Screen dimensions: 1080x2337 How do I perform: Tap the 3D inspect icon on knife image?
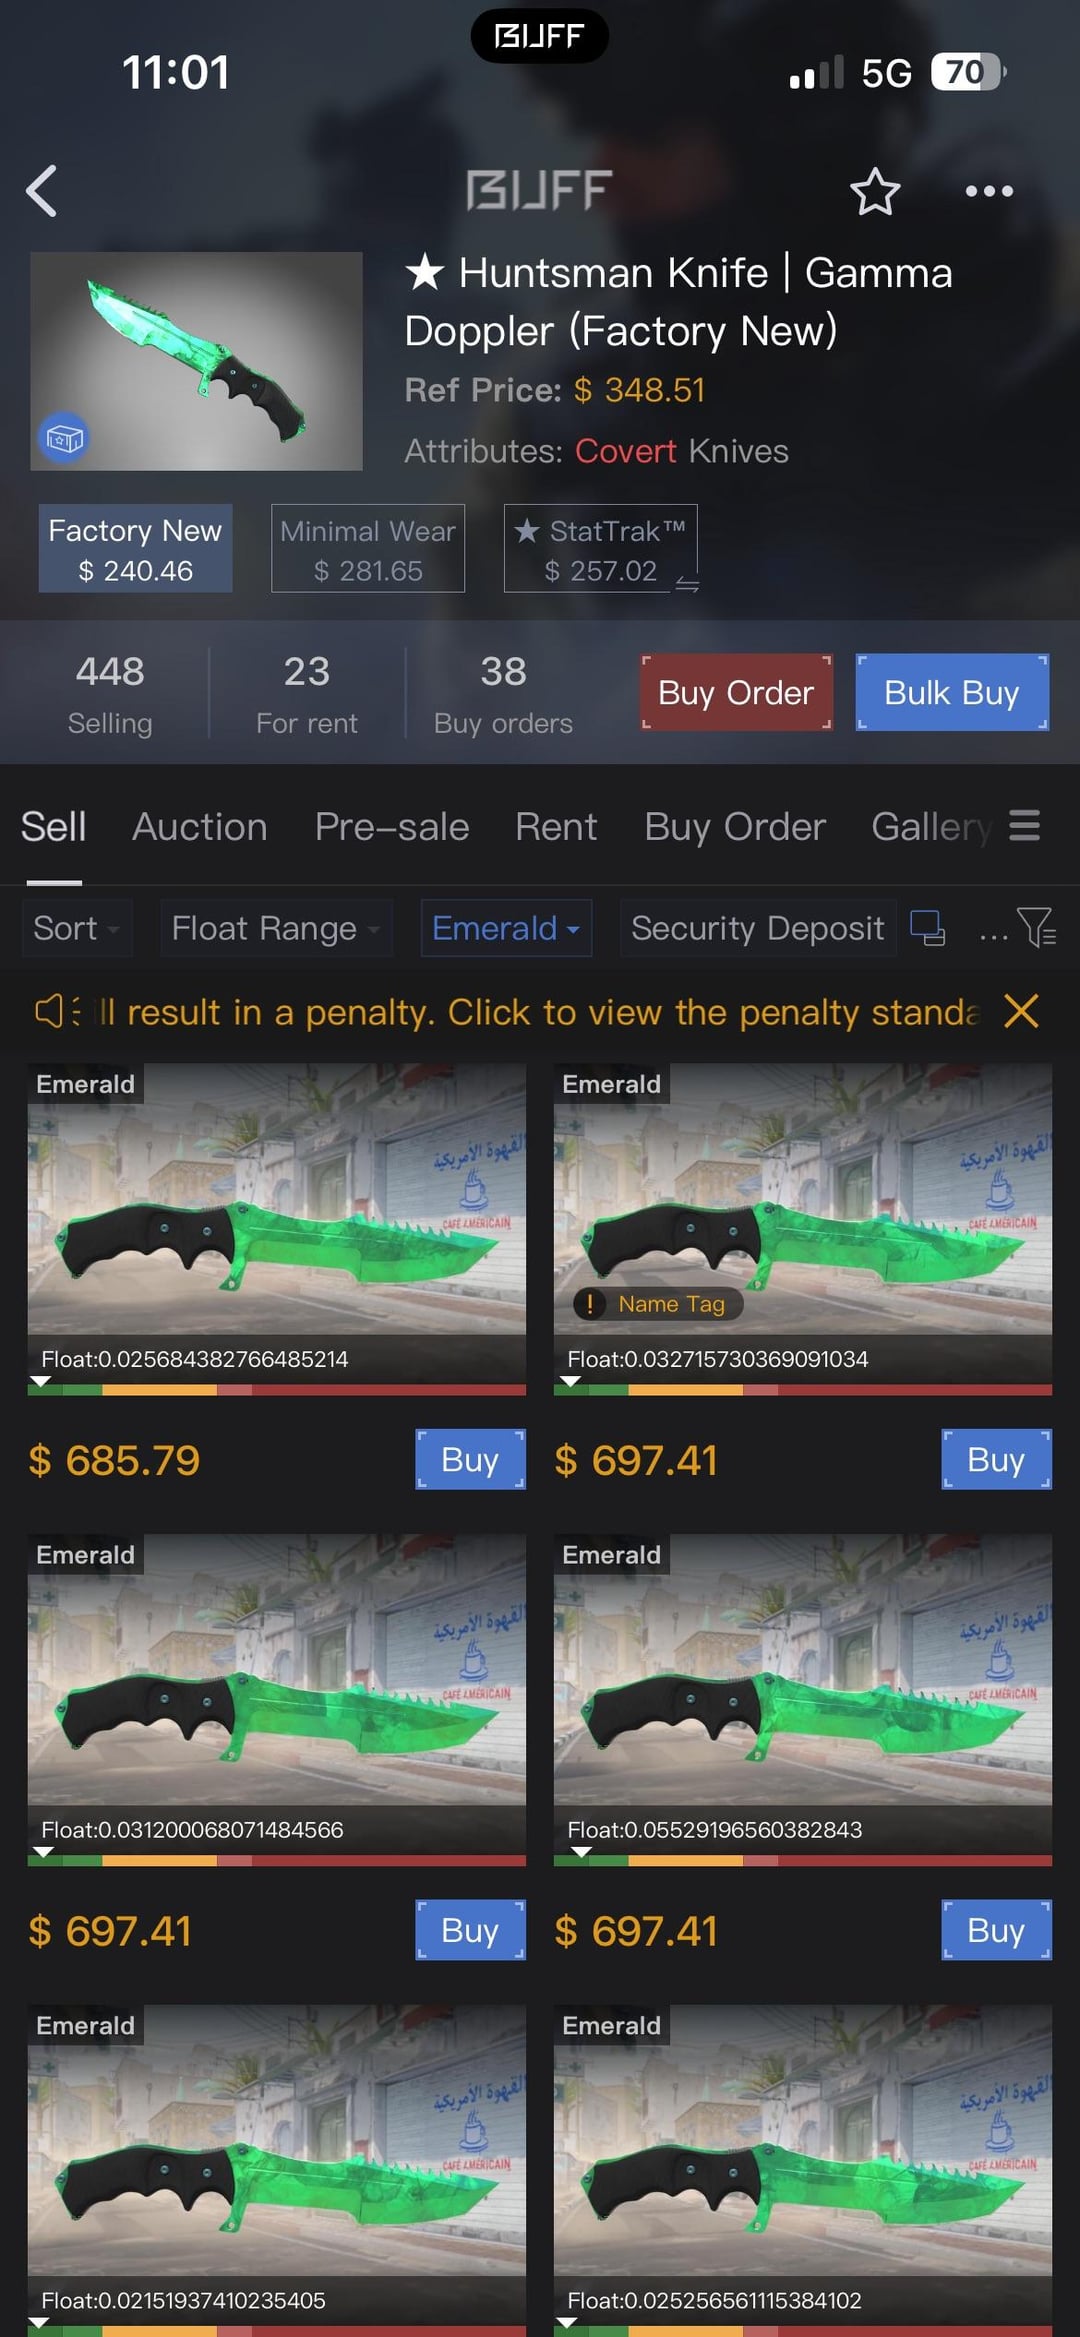64,438
